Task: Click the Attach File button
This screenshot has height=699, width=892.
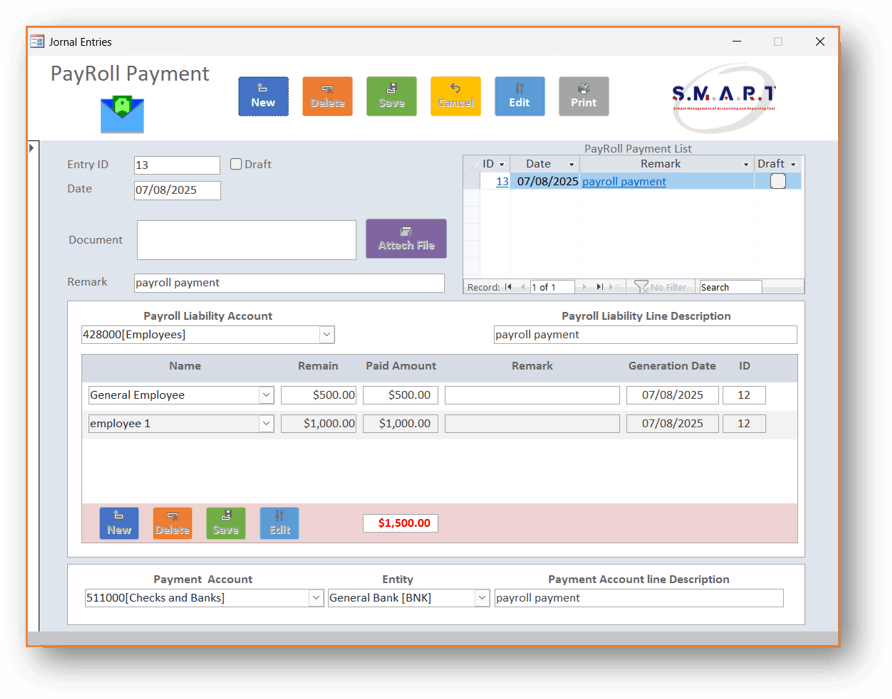Action: [406, 239]
